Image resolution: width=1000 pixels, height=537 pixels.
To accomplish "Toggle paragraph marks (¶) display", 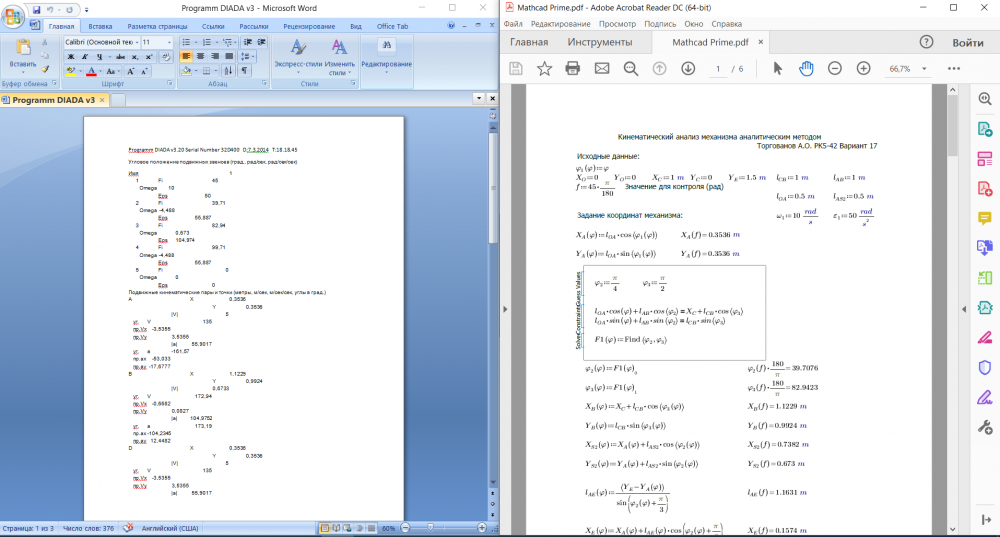I will (x=244, y=70).
